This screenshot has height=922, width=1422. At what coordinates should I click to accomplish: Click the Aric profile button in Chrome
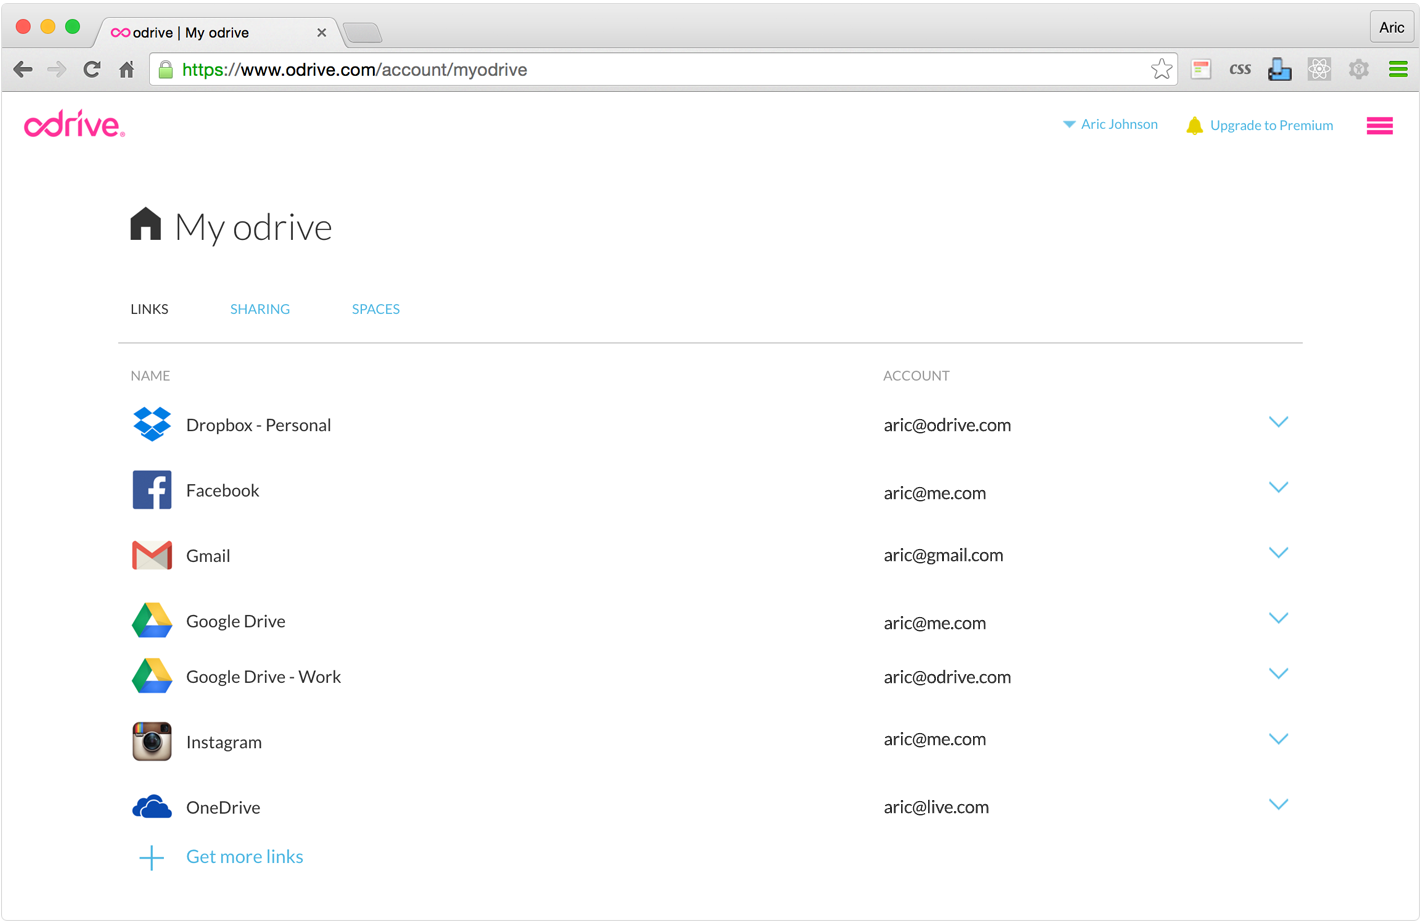pyautogui.click(x=1392, y=27)
